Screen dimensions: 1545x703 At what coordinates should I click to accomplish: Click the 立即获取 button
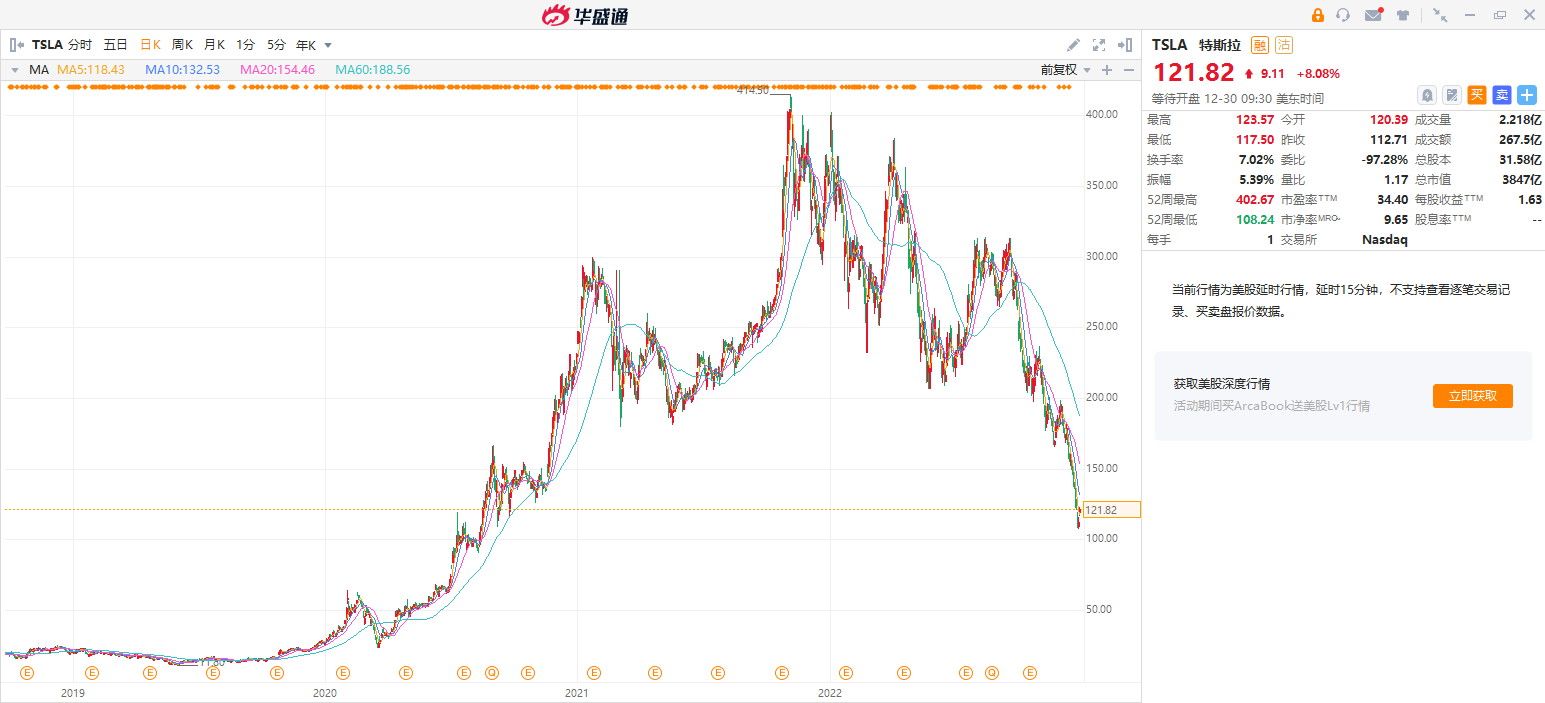(x=1472, y=396)
